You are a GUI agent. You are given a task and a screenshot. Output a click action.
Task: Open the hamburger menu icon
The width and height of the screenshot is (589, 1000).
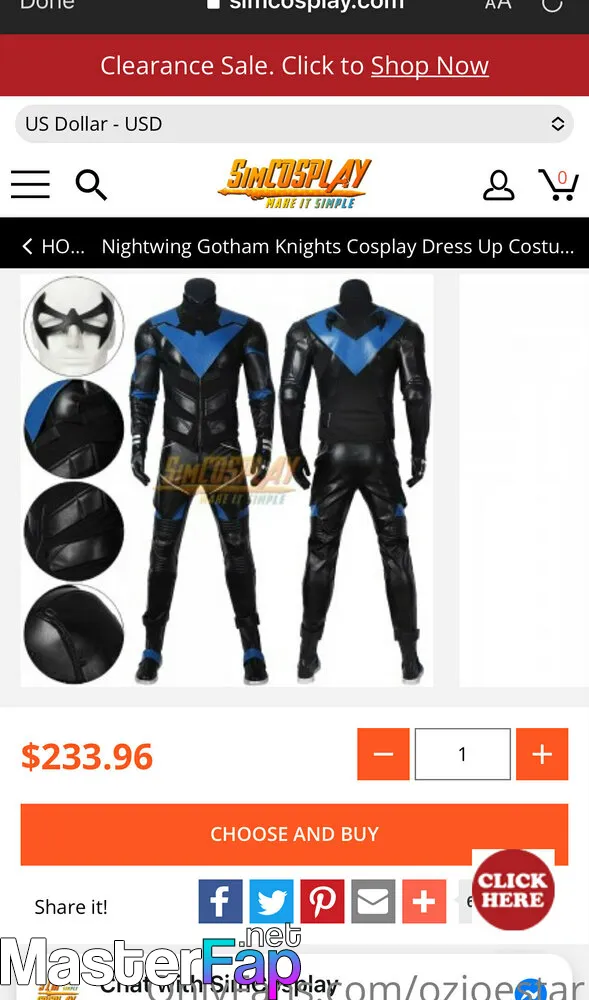30,184
